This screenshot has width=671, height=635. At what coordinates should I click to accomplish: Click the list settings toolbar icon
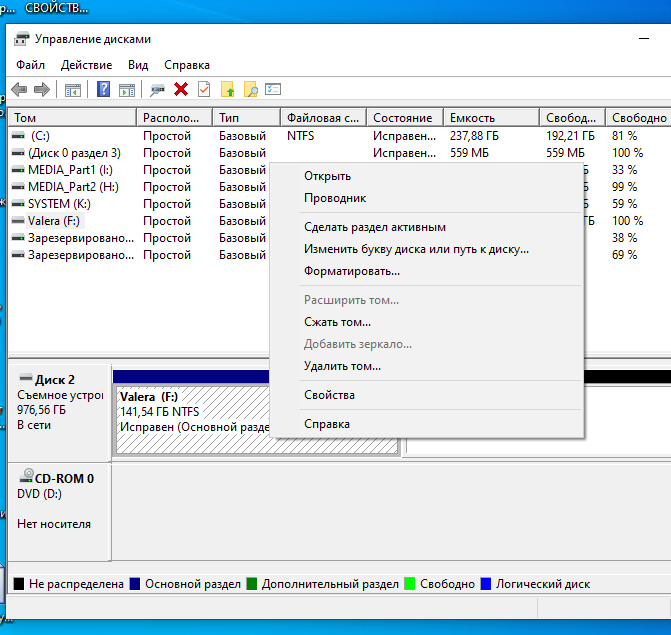273,89
